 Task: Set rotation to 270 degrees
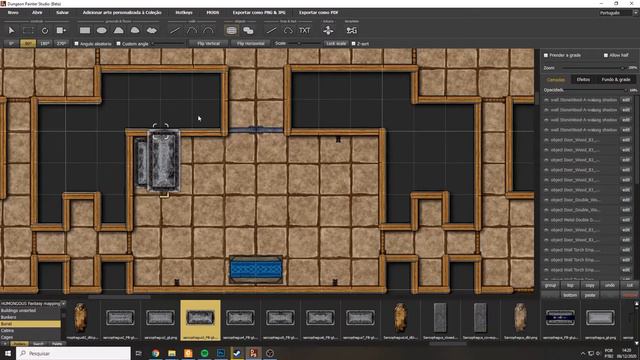tap(61, 43)
